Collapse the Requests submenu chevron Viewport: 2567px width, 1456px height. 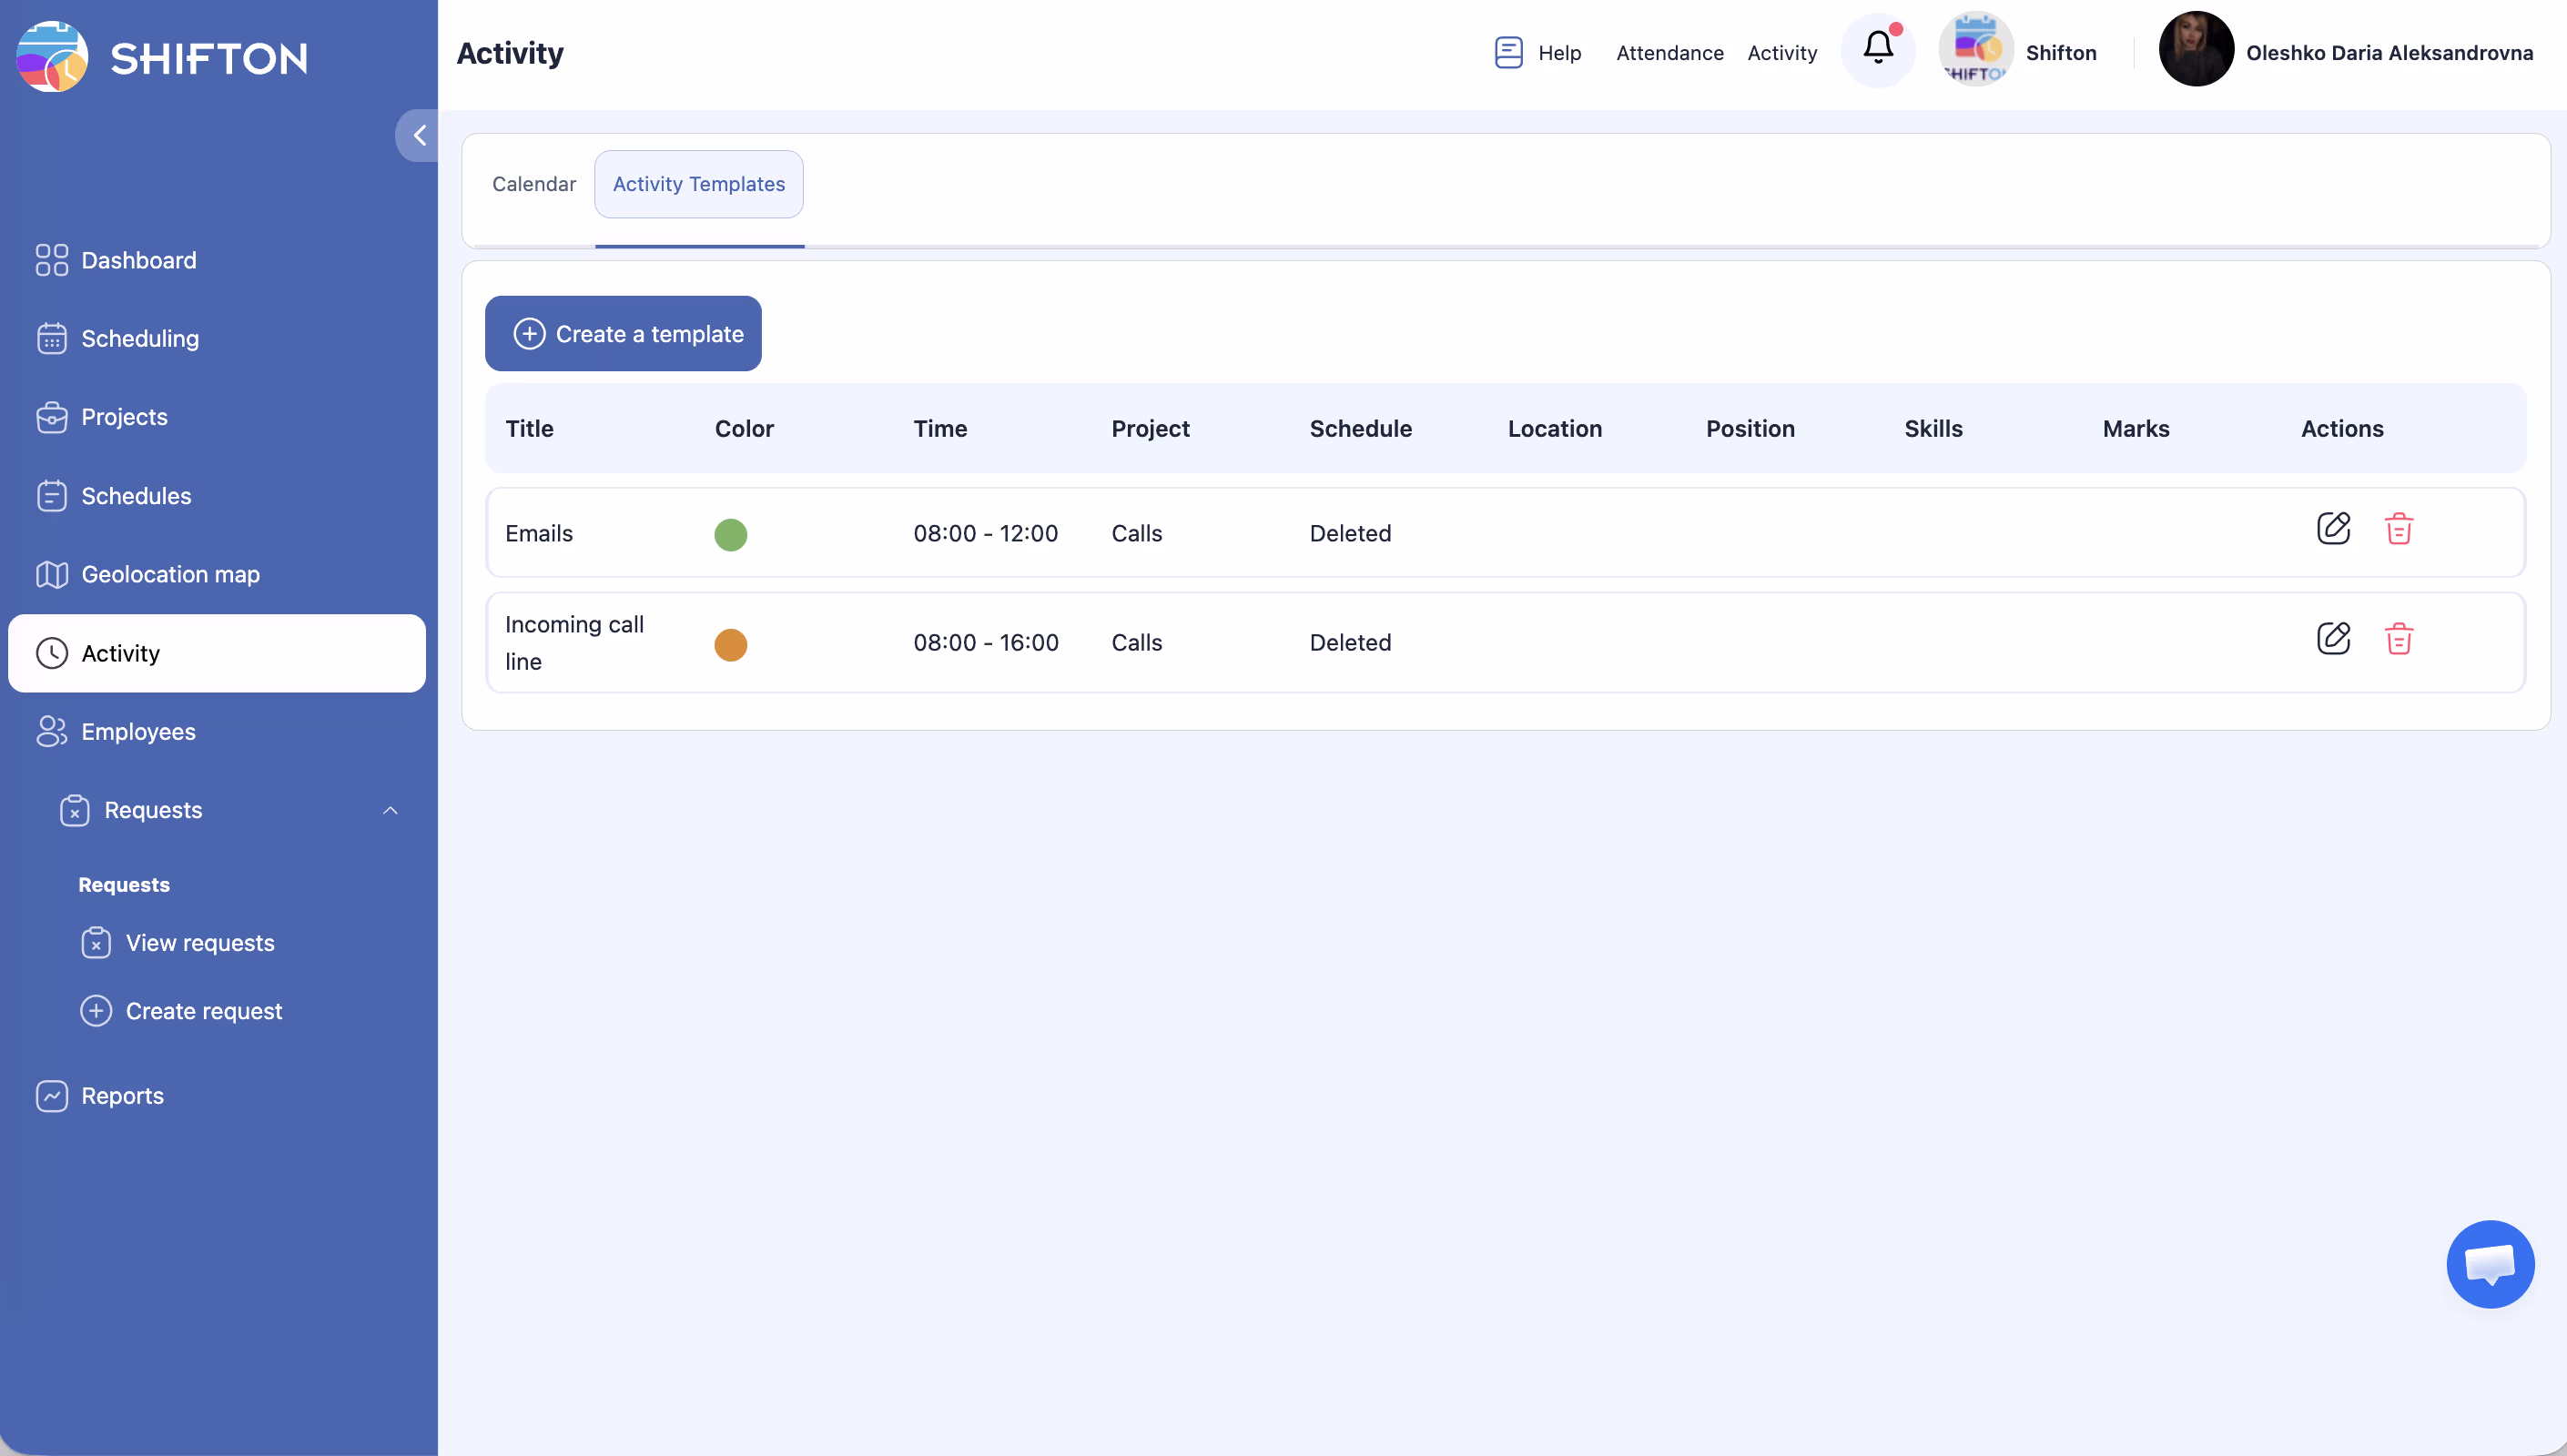tap(390, 810)
